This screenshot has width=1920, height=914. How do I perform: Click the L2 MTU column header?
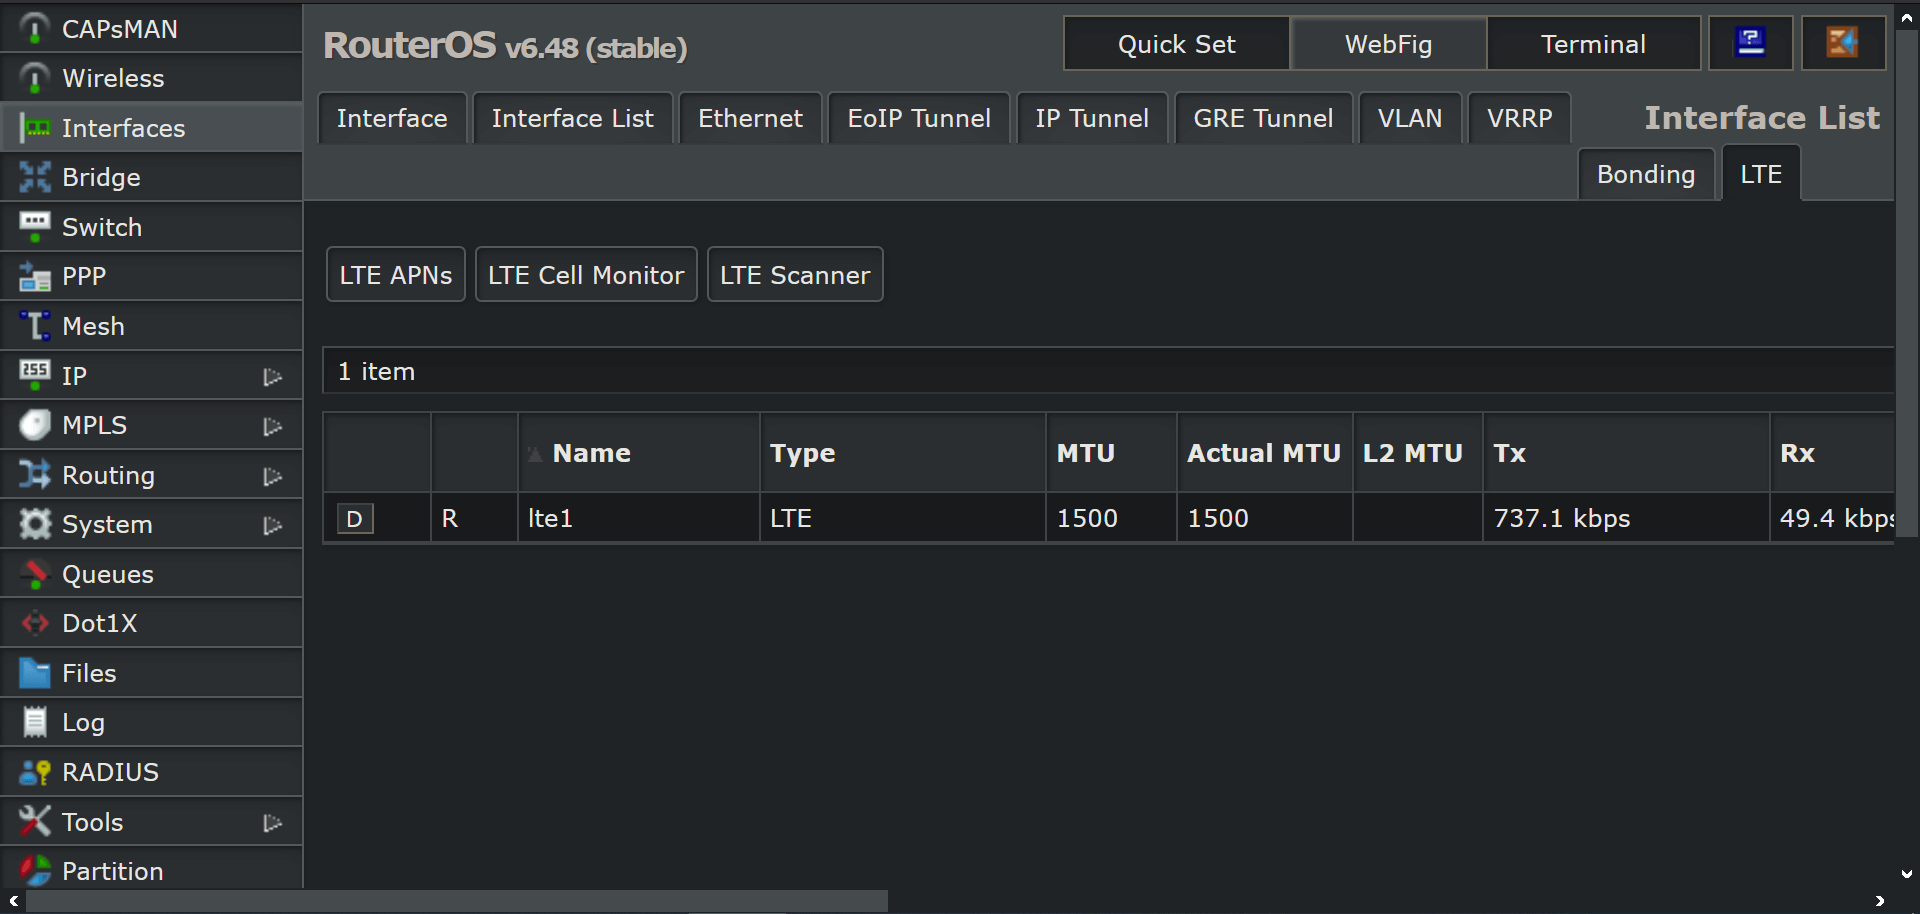pyautogui.click(x=1417, y=453)
